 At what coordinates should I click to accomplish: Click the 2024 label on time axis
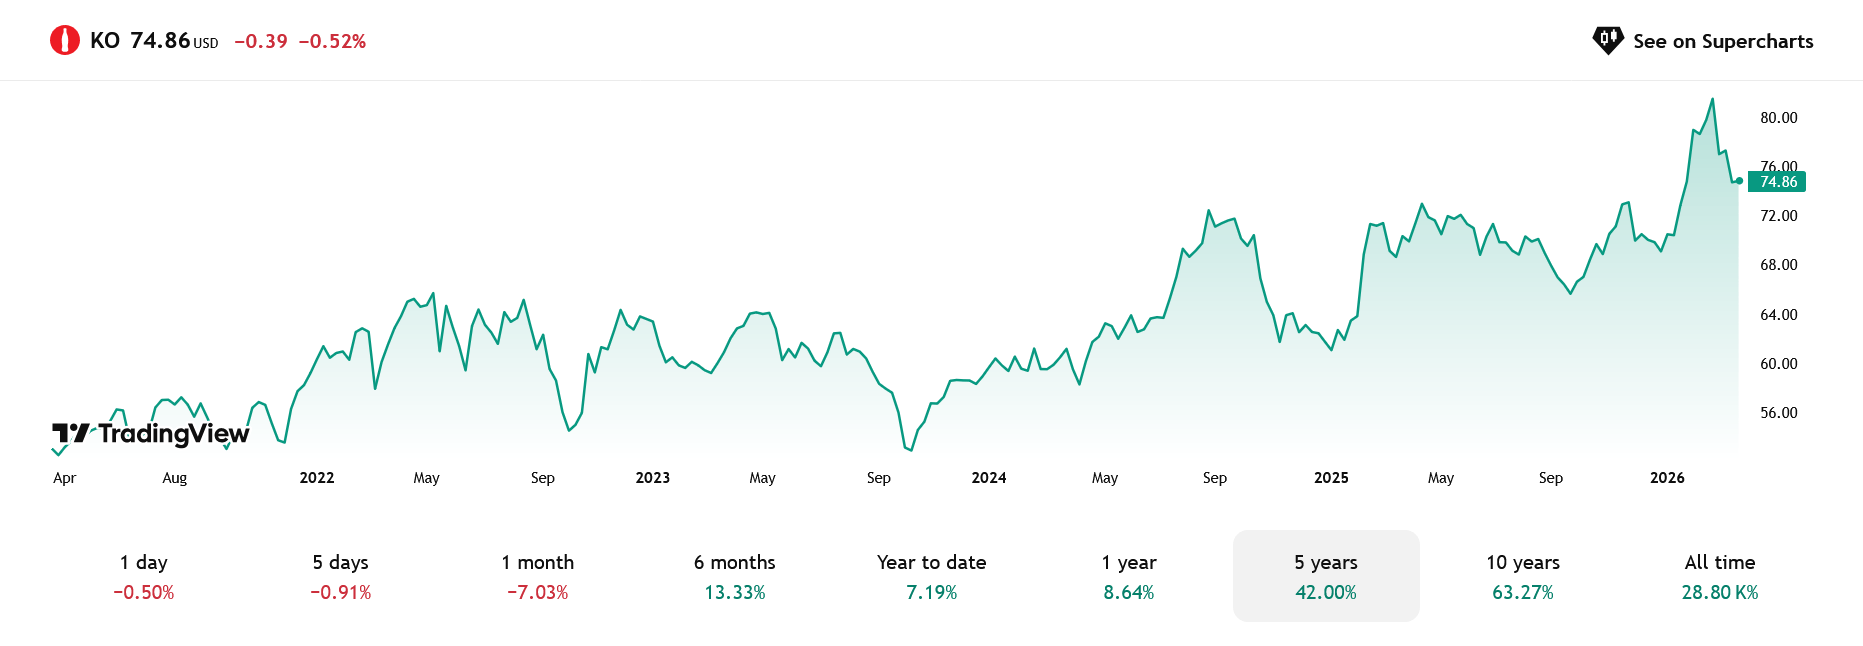(989, 478)
